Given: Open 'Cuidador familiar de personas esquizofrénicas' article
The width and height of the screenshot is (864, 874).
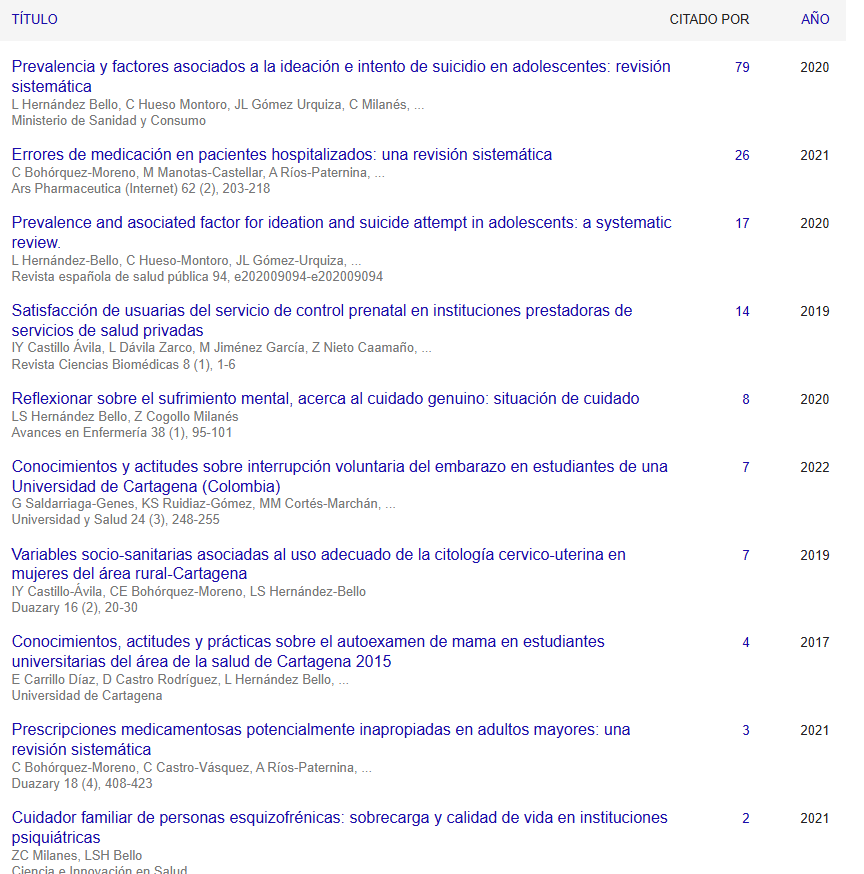Looking at the screenshot, I should click(339, 818).
